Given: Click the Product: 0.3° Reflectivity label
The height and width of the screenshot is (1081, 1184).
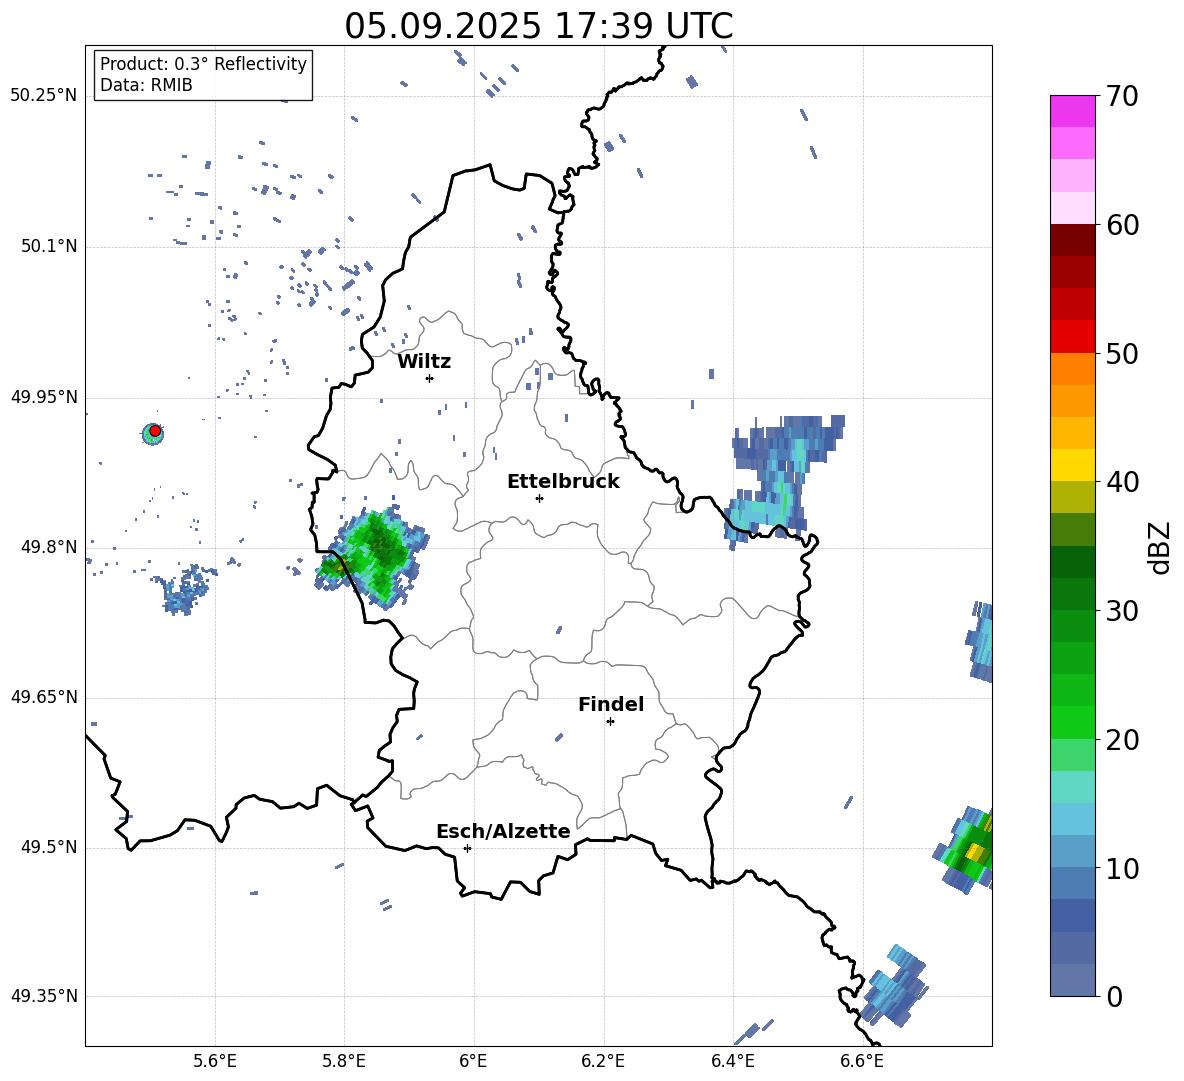Looking at the screenshot, I should (203, 64).
